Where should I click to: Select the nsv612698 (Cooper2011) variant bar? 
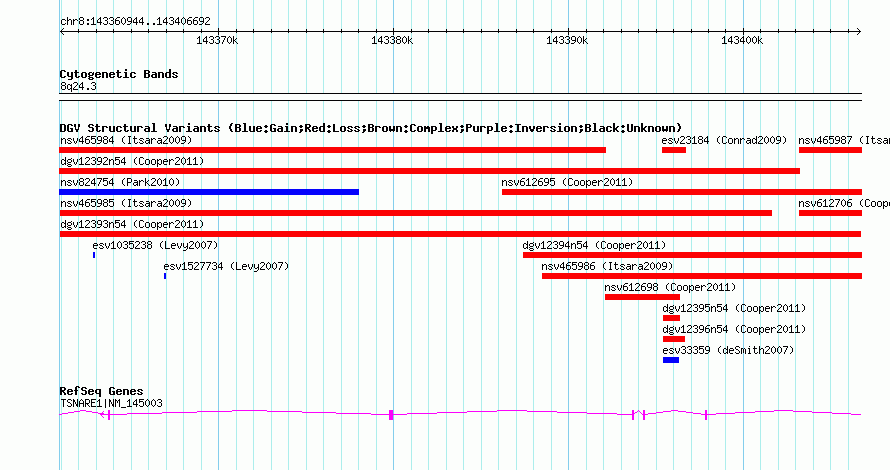(x=642, y=297)
